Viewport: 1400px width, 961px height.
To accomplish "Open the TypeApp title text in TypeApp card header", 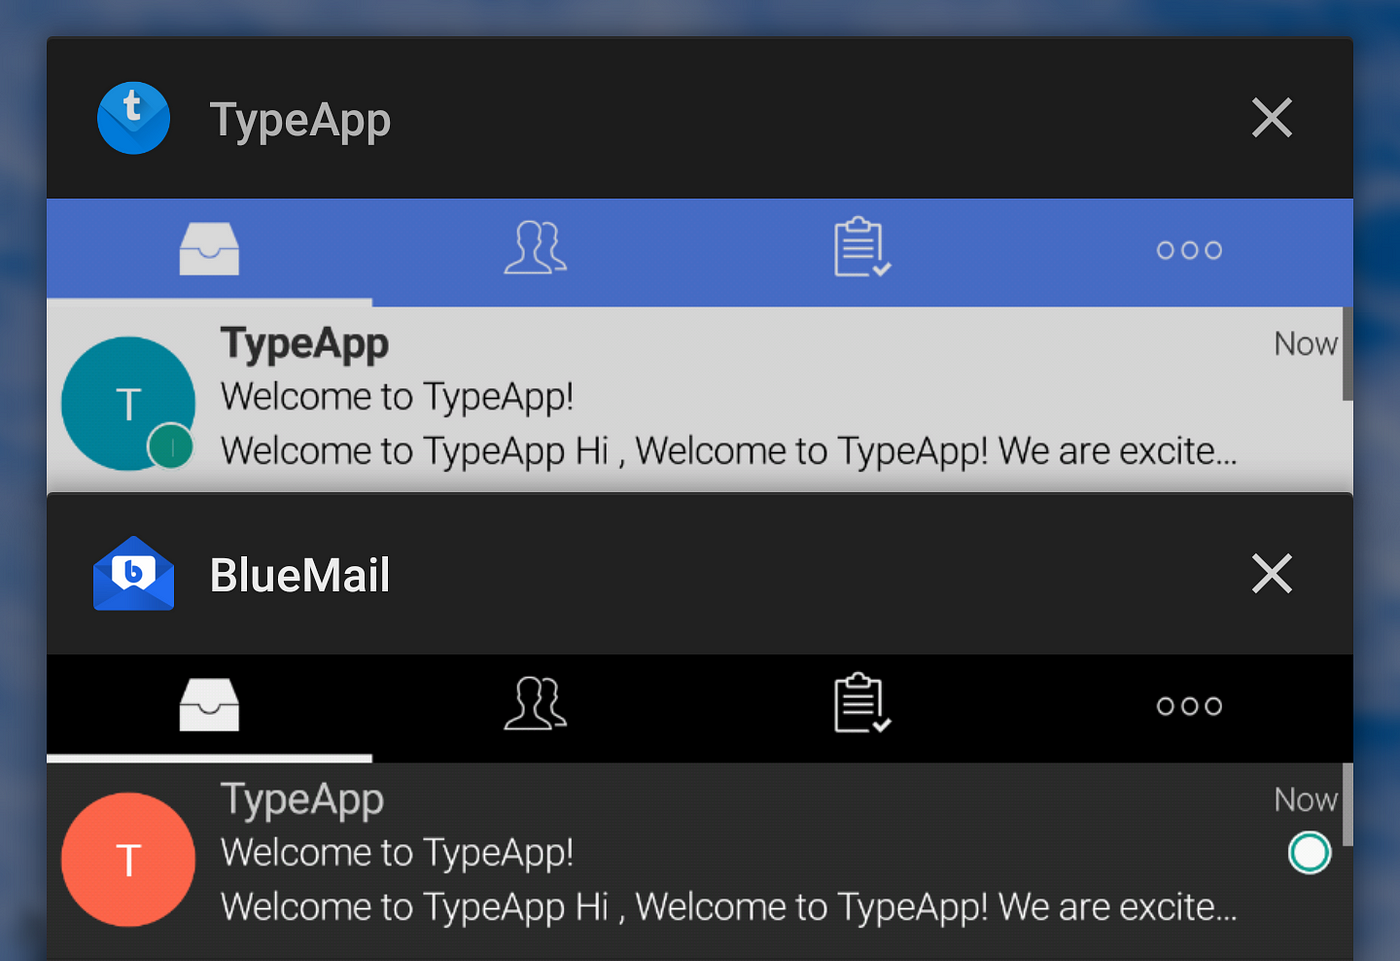I will (300, 121).
